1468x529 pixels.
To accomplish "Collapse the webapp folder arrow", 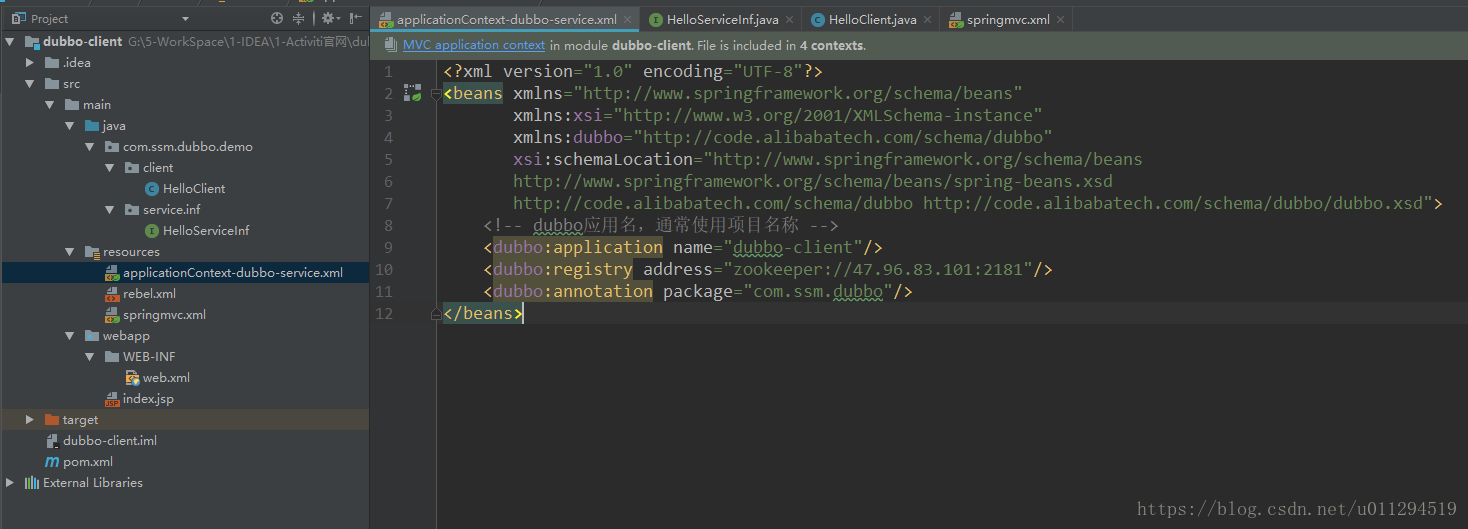I will pyautogui.click(x=70, y=336).
